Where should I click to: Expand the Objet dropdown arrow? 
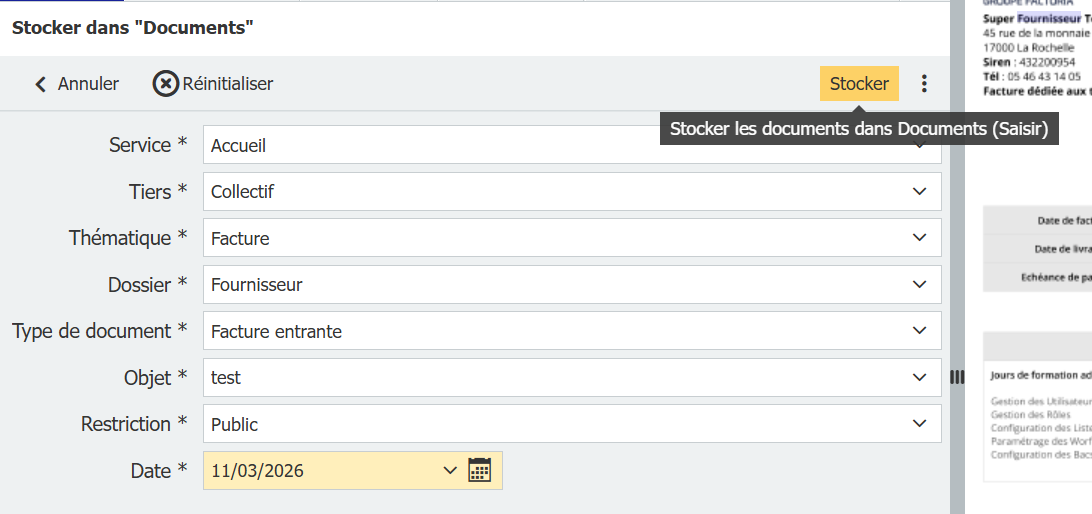tap(920, 377)
